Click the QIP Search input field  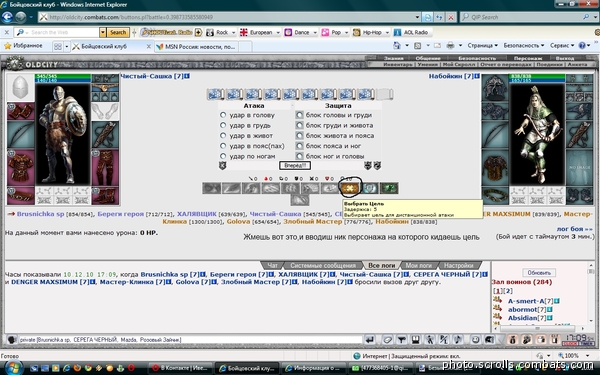point(526,17)
